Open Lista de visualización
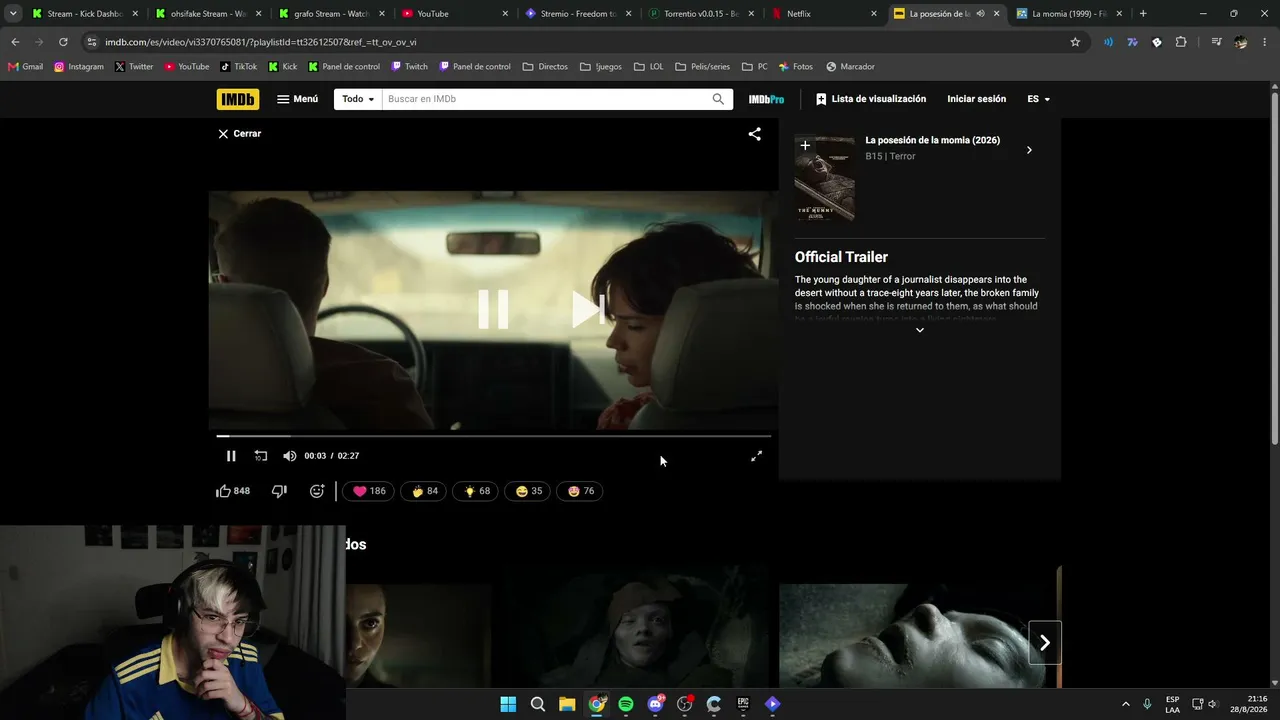The width and height of the screenshot is (1280, 720). point(871,99)
